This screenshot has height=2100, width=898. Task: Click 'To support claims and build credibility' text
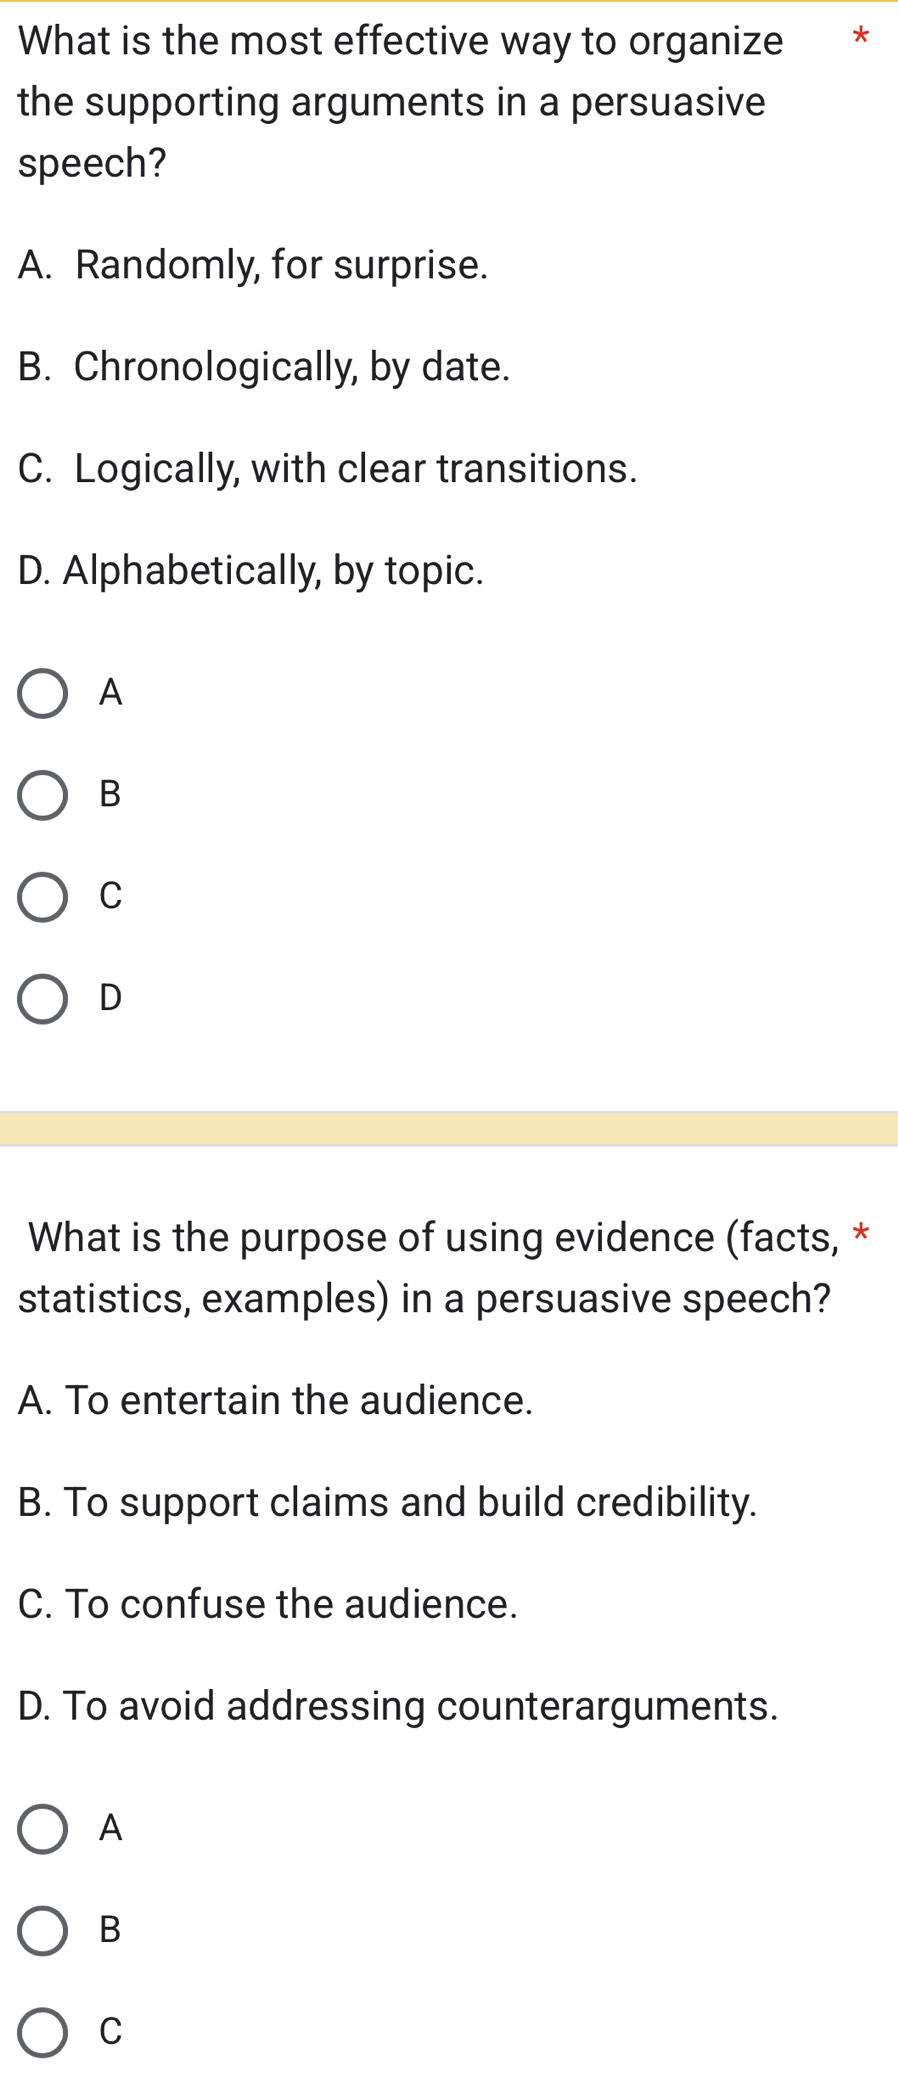click(x=388, y=1502)
